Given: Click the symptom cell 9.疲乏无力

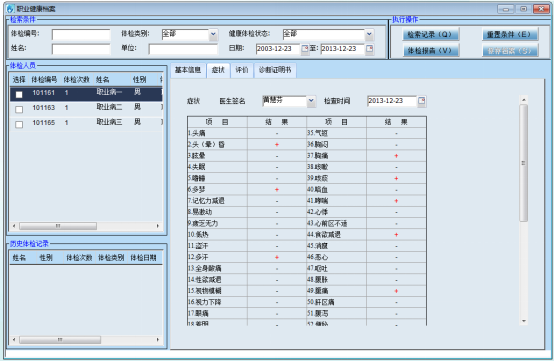Looking at the screenshot, I should pos(217,224).
